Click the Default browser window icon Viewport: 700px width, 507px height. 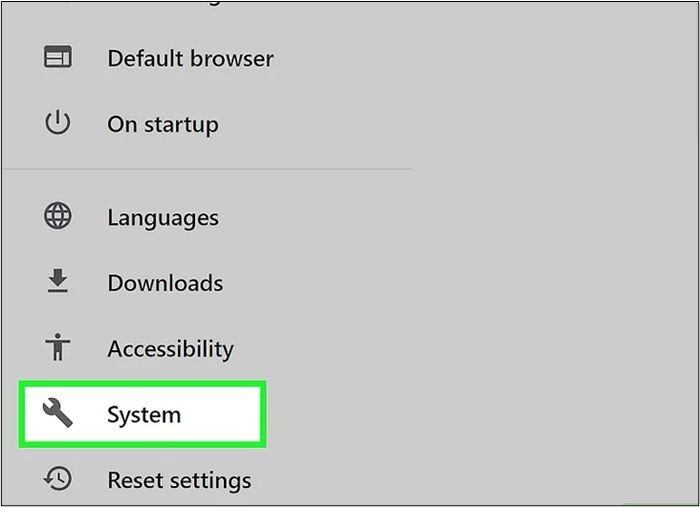(x=58, y=58)
